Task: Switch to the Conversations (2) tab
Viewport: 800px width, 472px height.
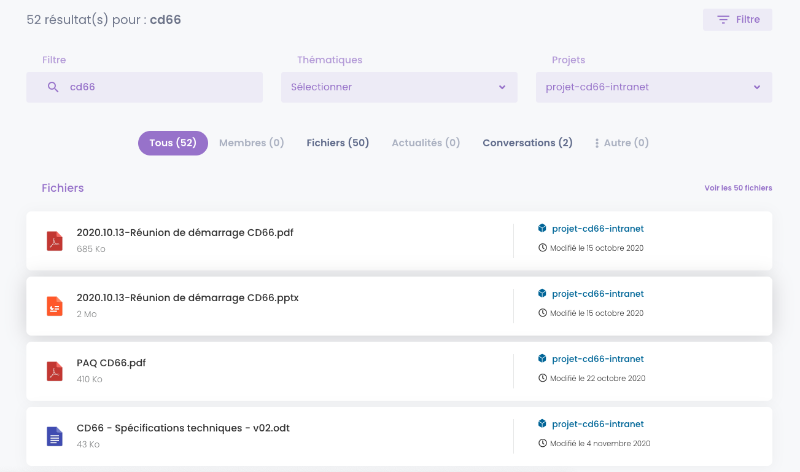Action: pyautogui.click(x=528, y=143)
